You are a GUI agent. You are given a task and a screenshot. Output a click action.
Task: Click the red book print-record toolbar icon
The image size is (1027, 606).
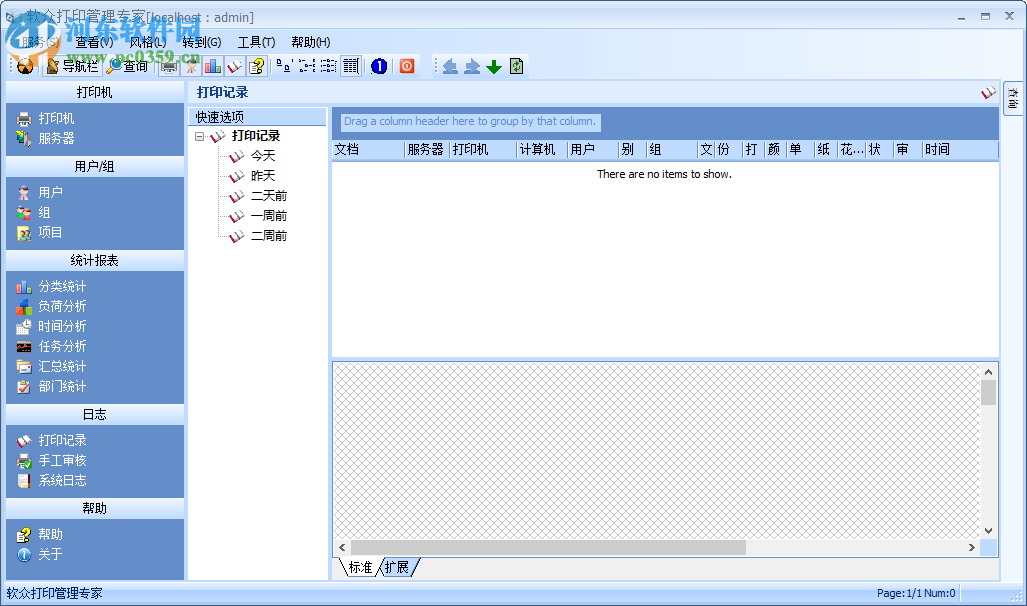[234, 66]
